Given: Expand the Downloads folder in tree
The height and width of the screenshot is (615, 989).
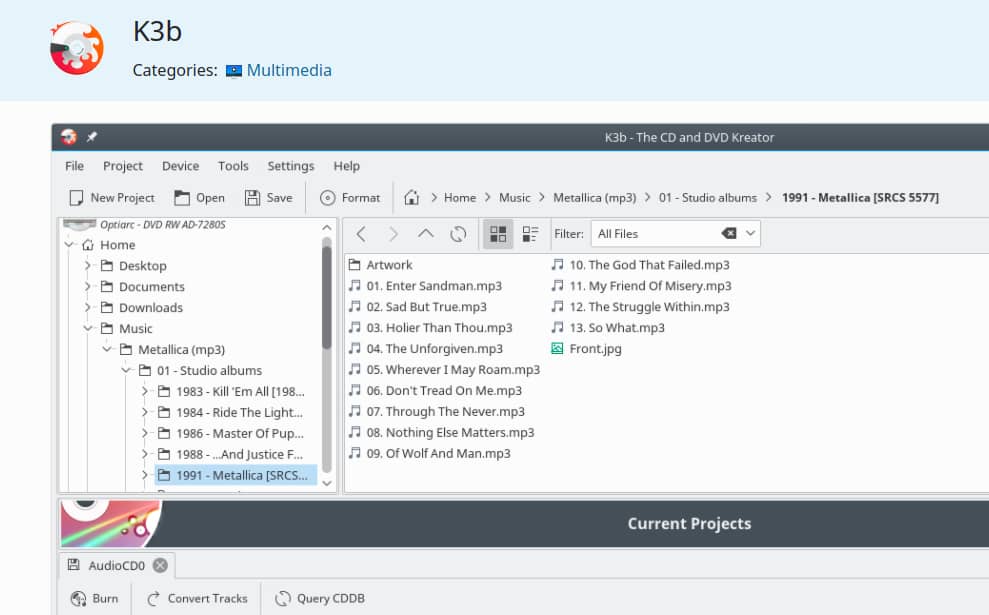Looking at the screenshot, I should [88, 307].
